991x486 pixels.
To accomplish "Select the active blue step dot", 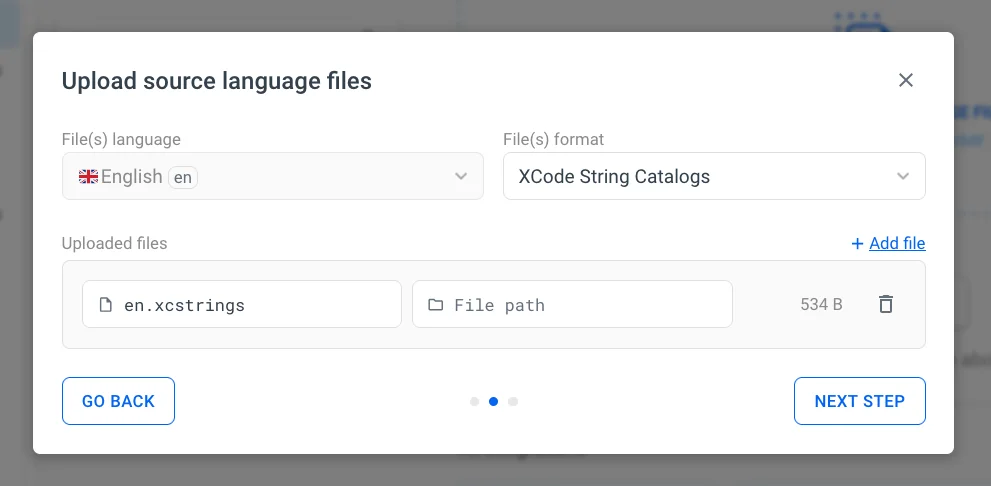I will [493, 402].
